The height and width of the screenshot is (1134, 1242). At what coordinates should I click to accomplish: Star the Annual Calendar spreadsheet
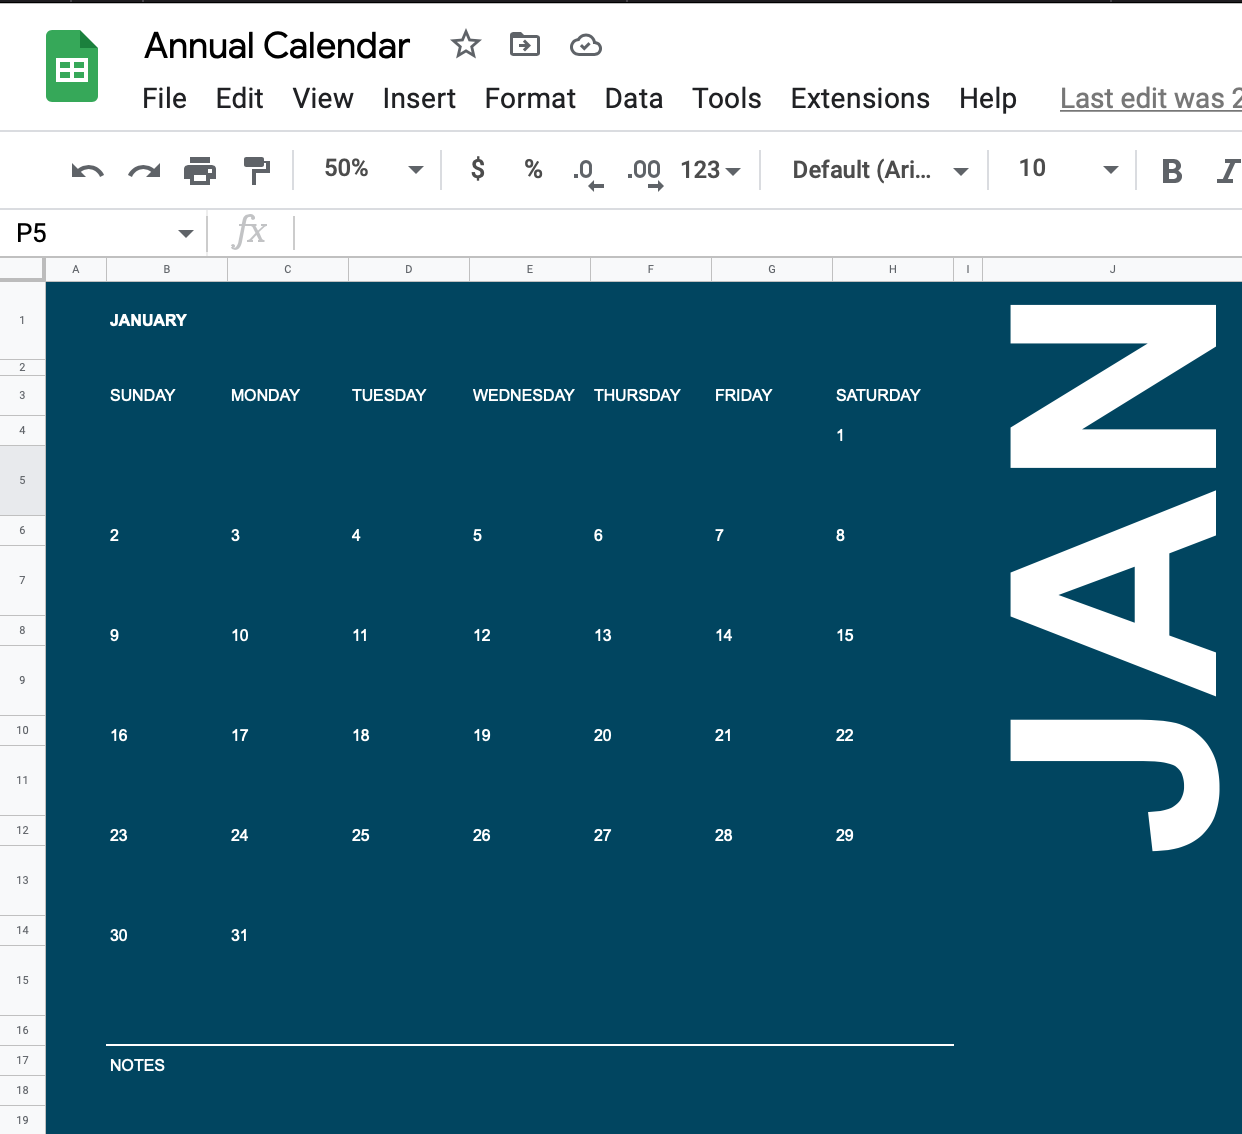click(465, 45)
